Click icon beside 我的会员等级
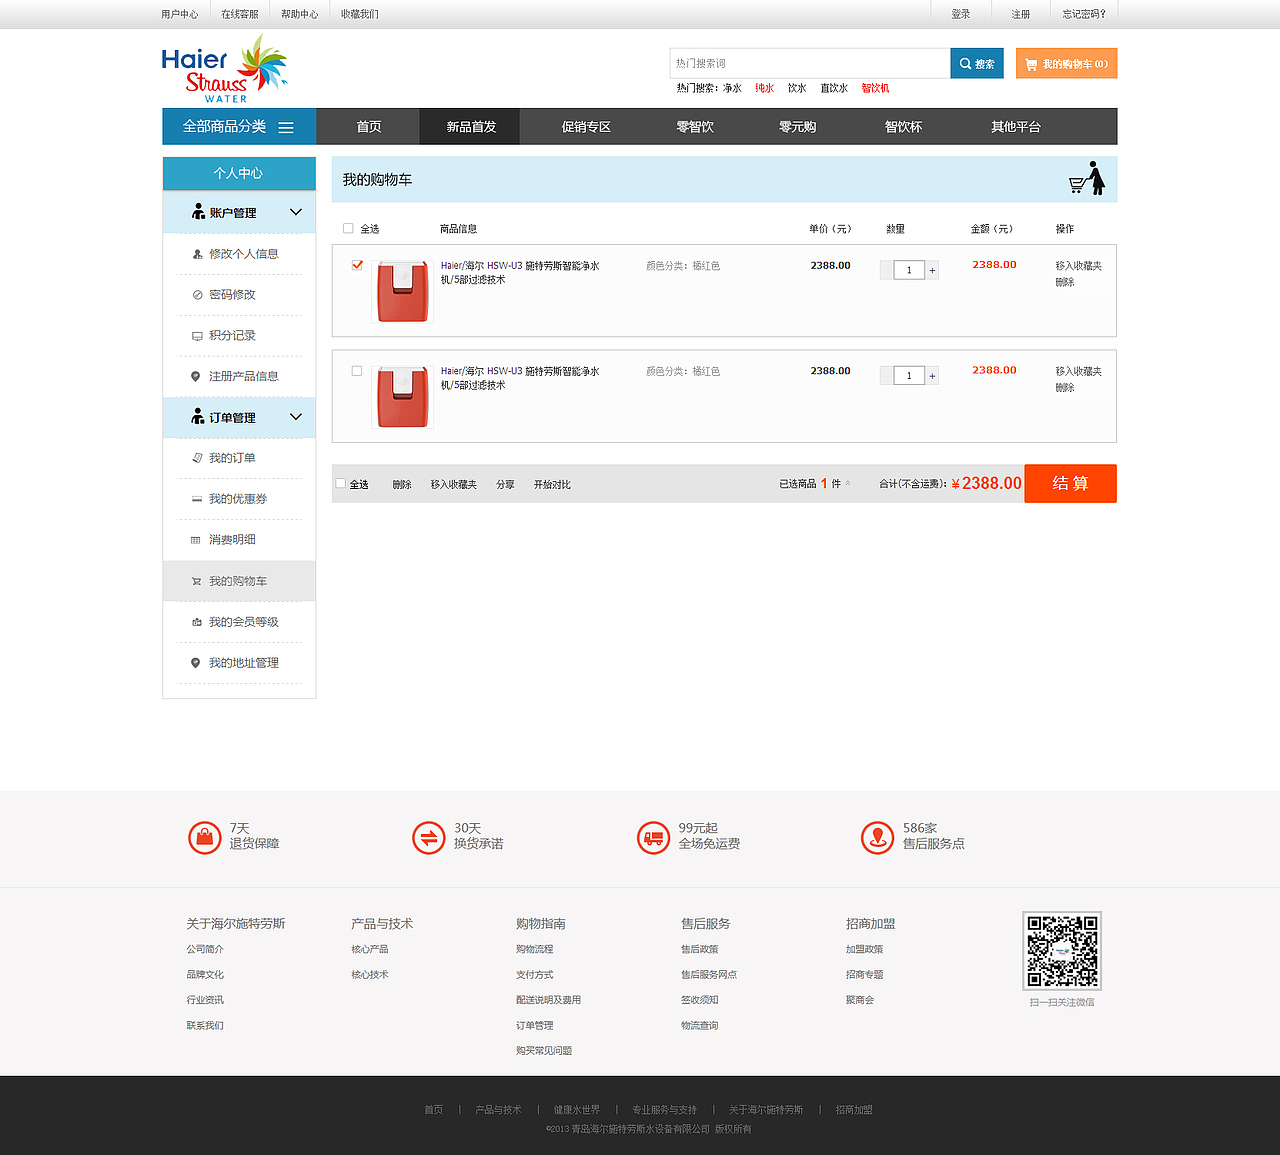1280x1155 pixels. 197,622
